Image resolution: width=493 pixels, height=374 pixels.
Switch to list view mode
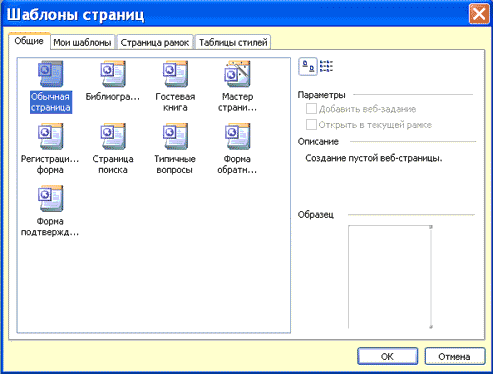326,66
